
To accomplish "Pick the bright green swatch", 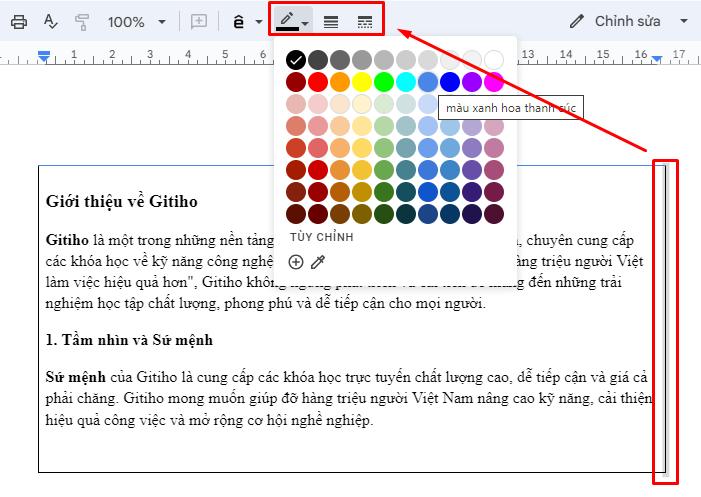I will (x=384, y=82).
